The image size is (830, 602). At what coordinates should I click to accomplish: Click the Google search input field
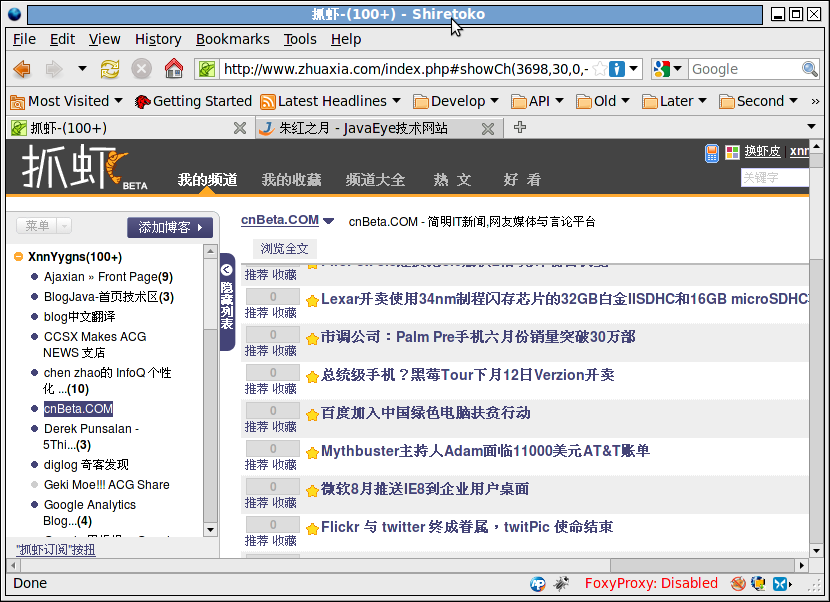pos(745,69)
